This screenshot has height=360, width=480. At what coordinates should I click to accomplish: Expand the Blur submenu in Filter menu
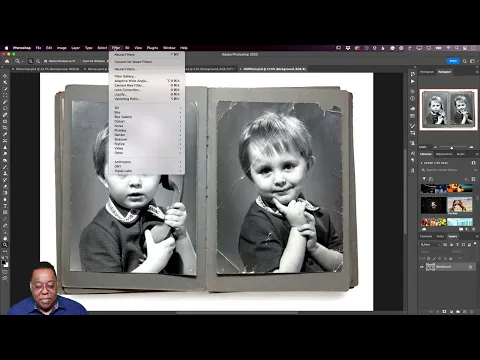click(148, 113)
